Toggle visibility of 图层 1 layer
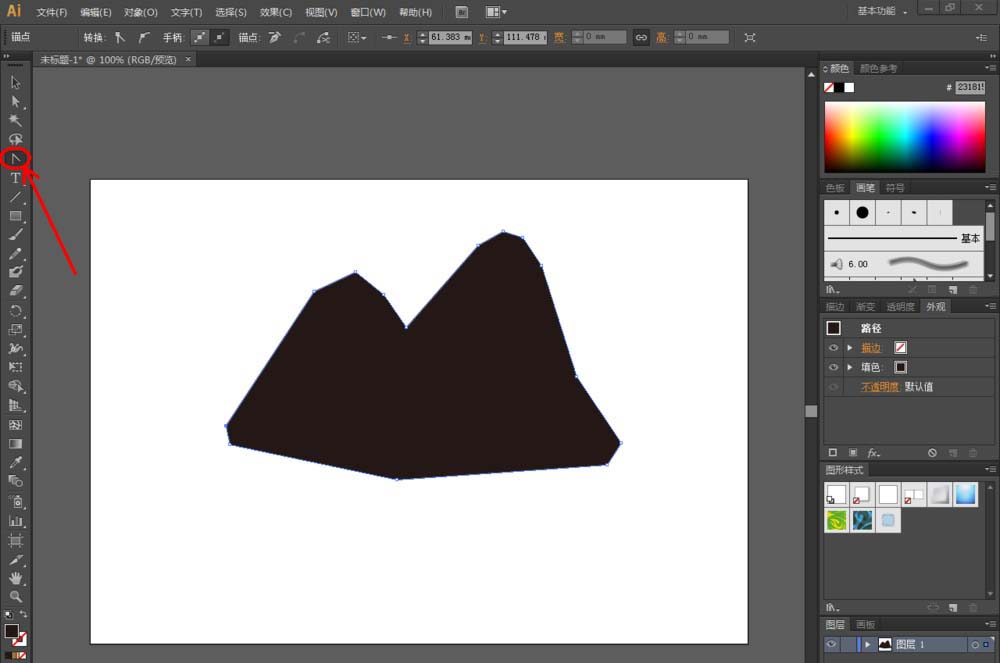Screen dimensions: 1000x663 click(x=832, y=645)
